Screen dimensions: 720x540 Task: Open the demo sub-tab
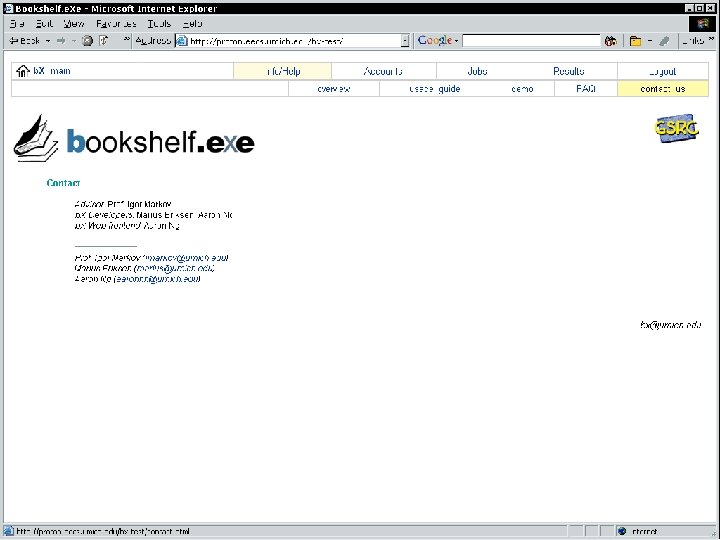(522, 89)
